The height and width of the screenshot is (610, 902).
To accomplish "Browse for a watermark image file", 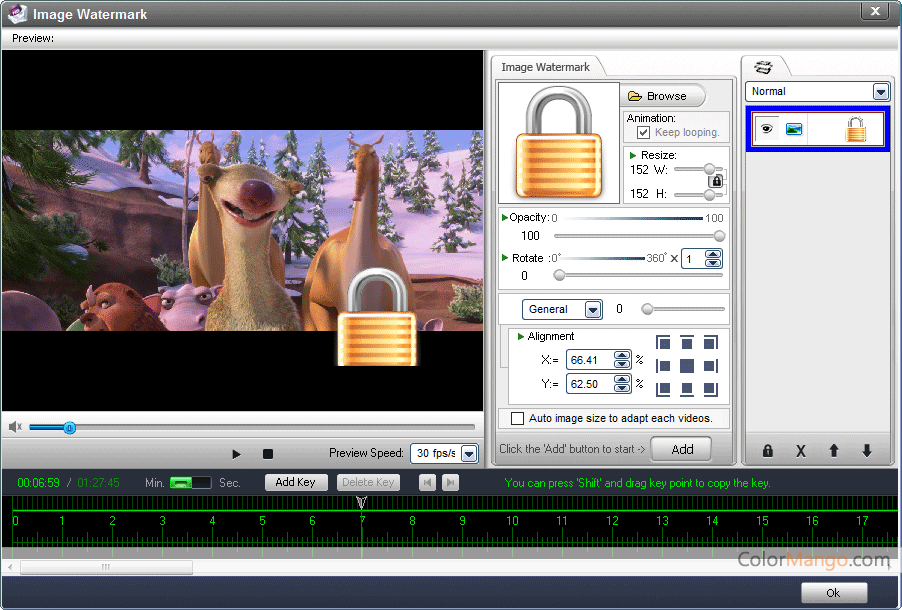I will click(x=663, y=96).
